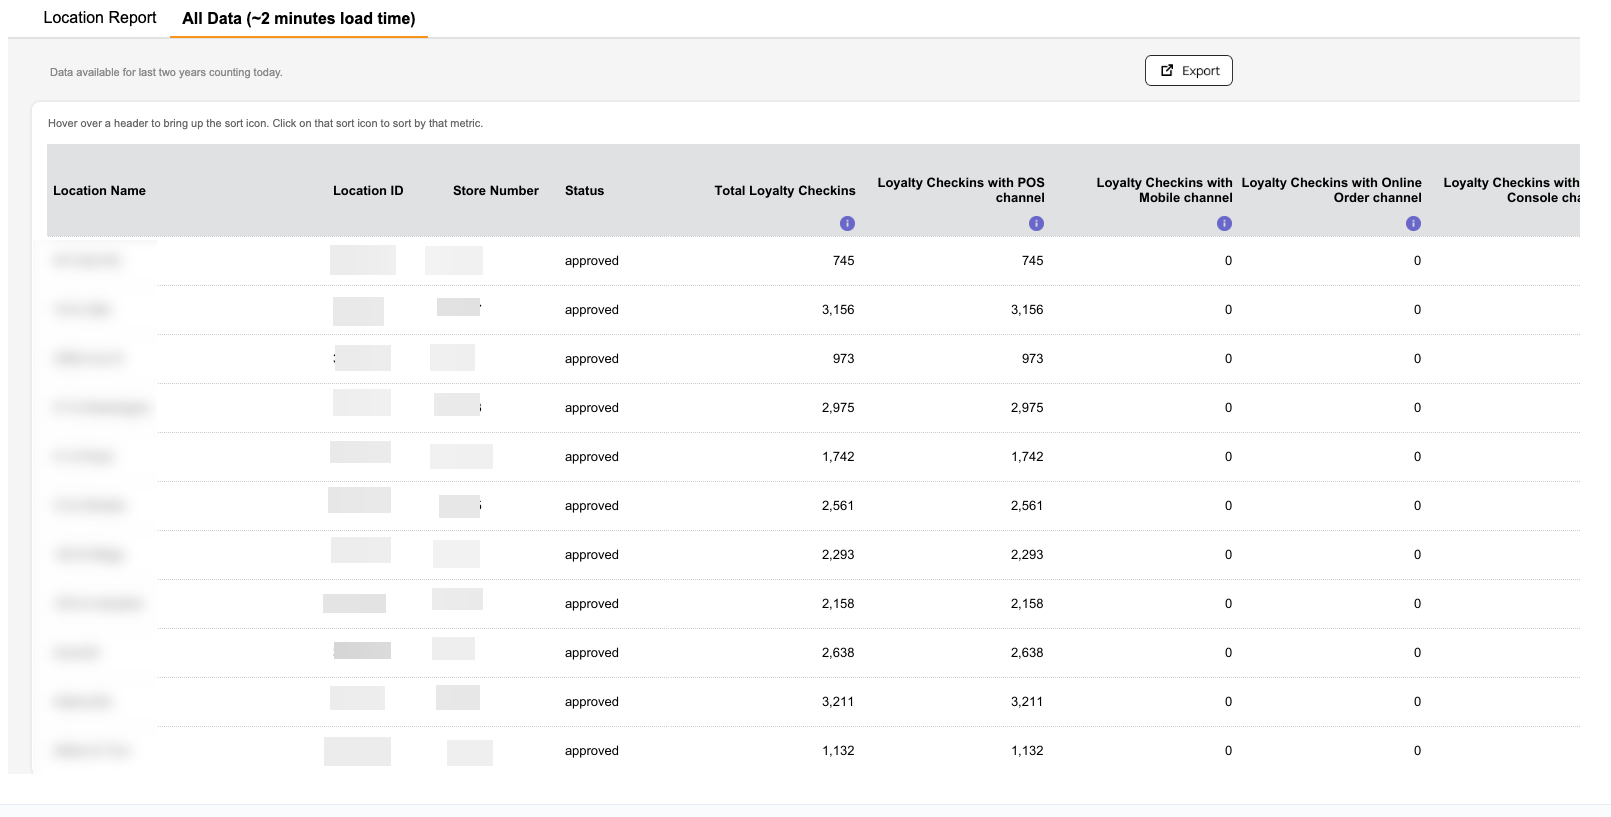Click the export icon inside Export button
This screenshot has width=1611, height=817.
[1166, 70]
